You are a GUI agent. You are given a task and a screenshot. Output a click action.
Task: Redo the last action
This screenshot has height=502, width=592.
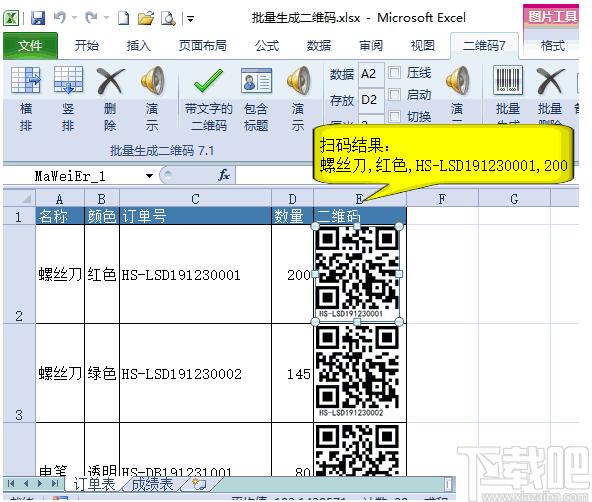[92, 17]
